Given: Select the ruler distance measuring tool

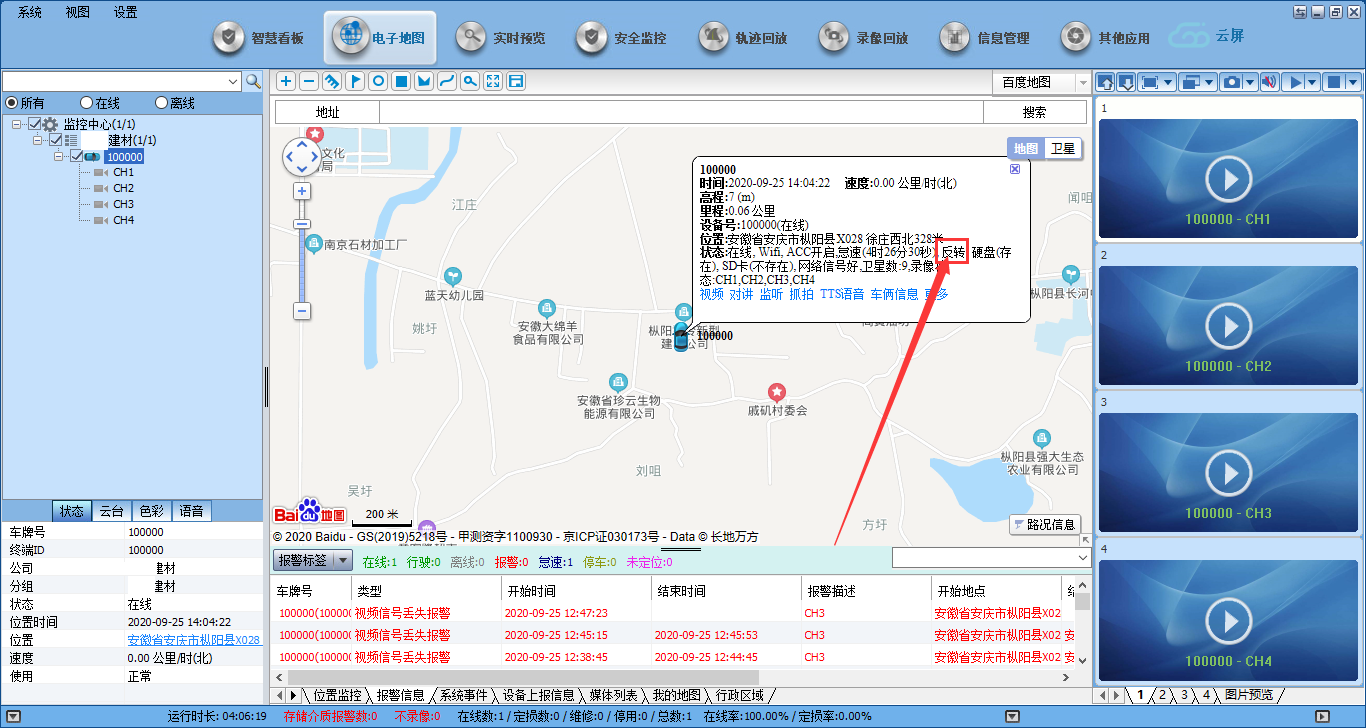Looking at the screenshot, I should [332, 81].
